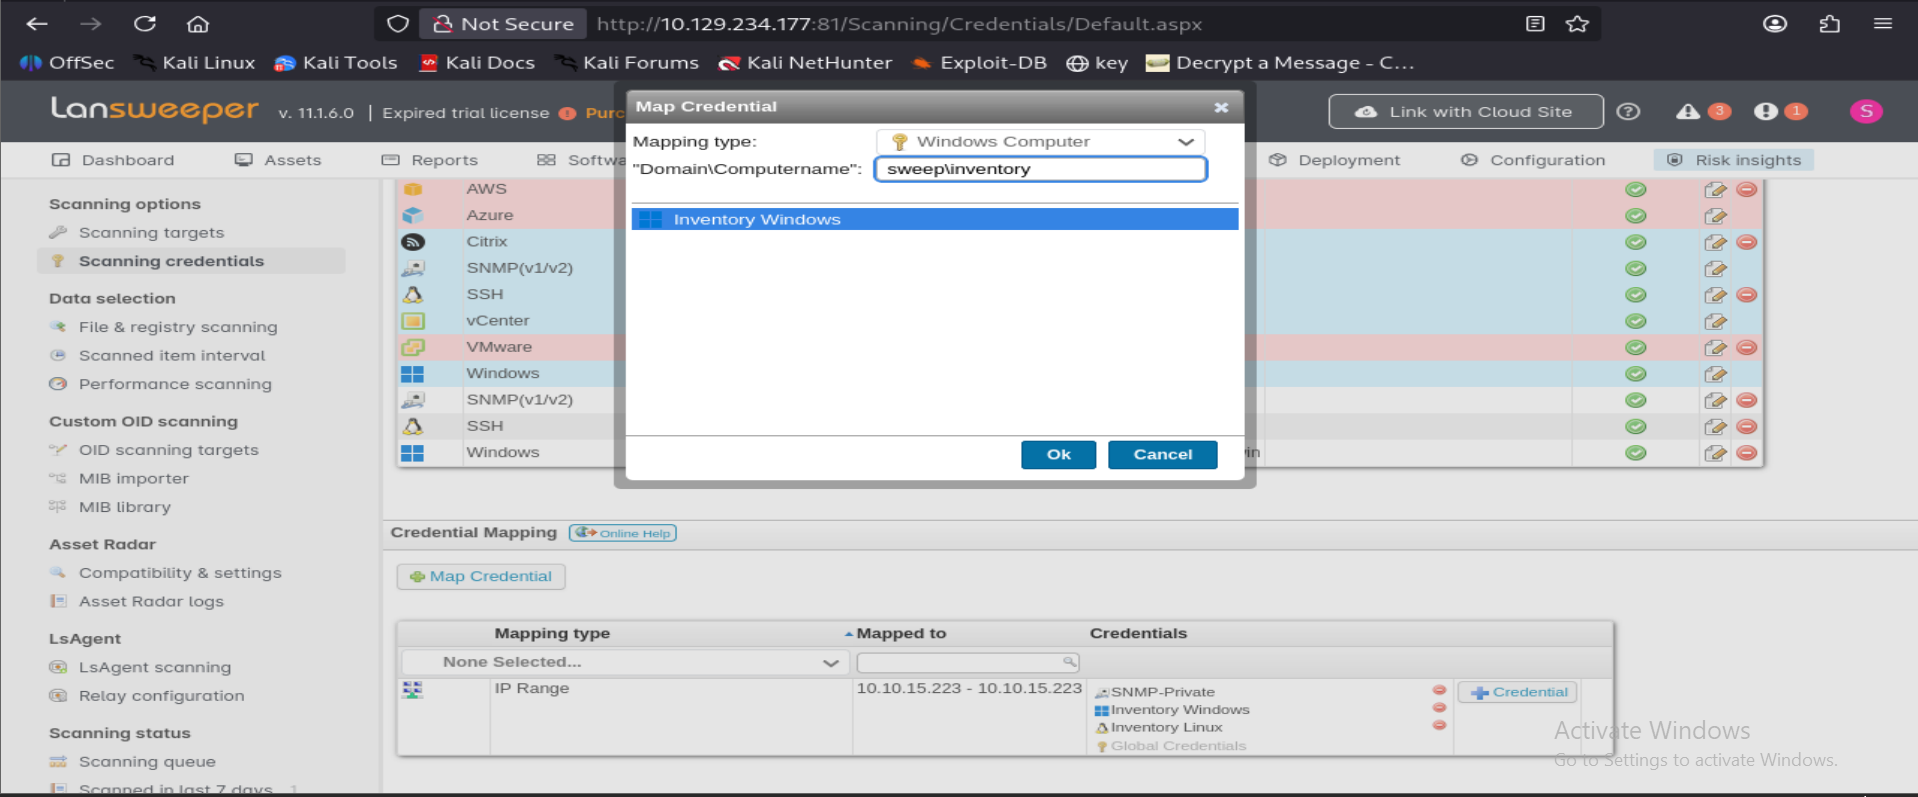Open Performance scanning settings
Viewport: 1918px width, 797px height.
coord(175,384)
